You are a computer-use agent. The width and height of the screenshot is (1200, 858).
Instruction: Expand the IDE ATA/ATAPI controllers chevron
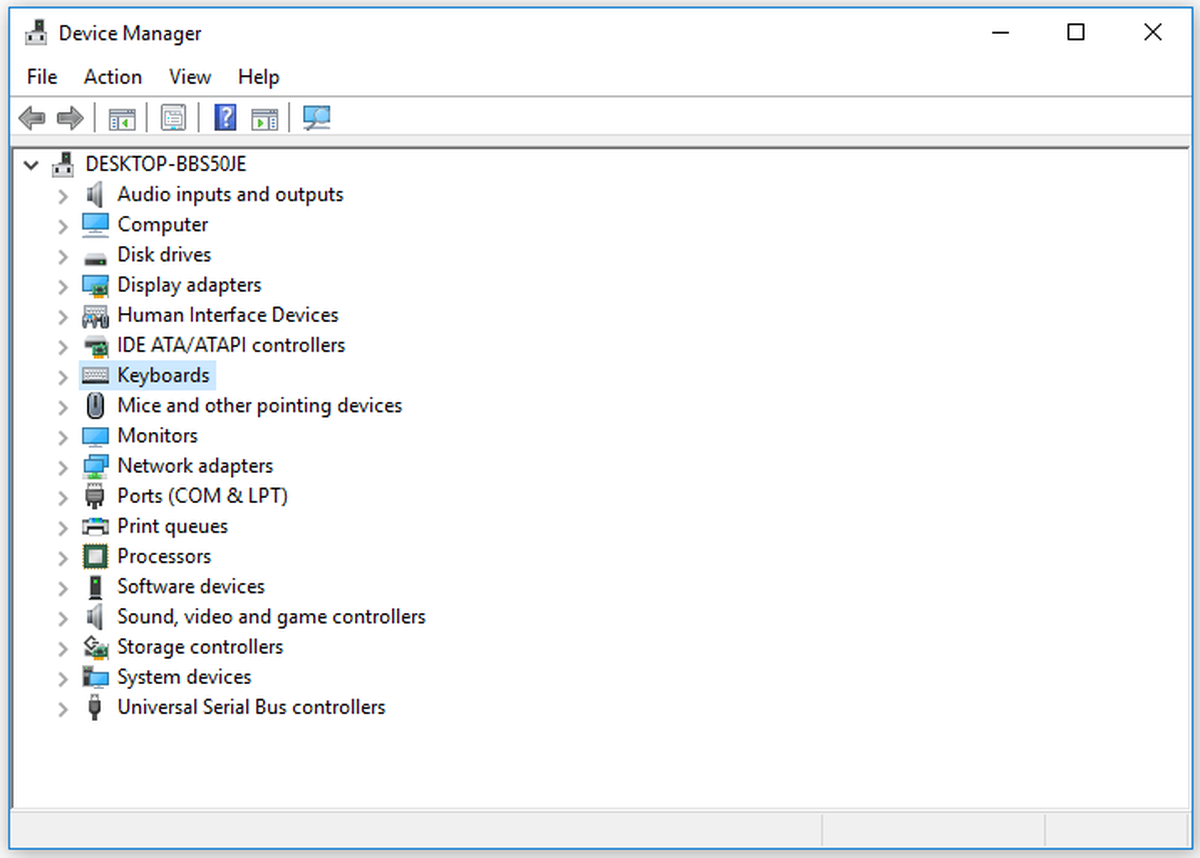[x=63, y=345]
